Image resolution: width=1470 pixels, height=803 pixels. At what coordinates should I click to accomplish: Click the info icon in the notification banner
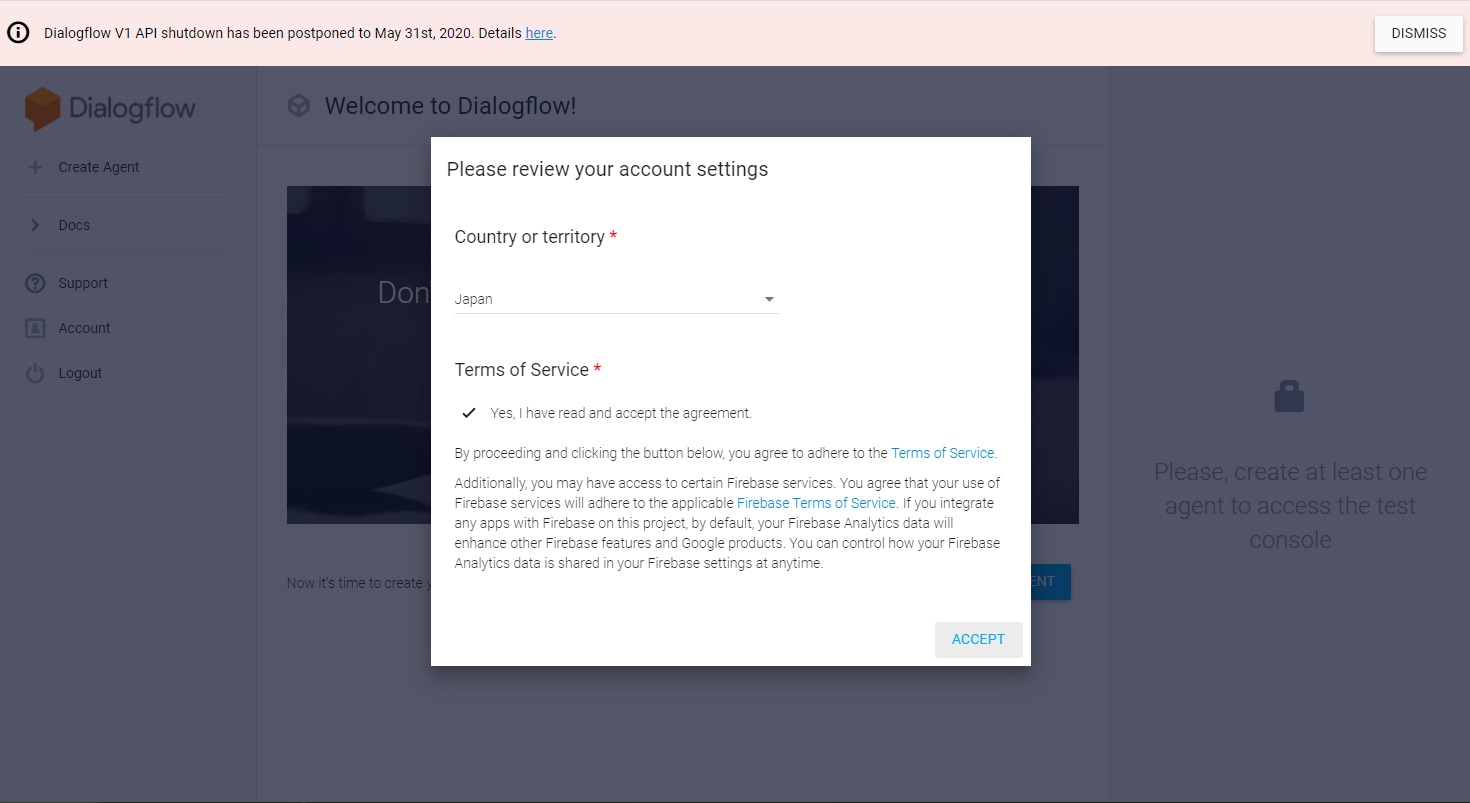click(x=18, y=33)
